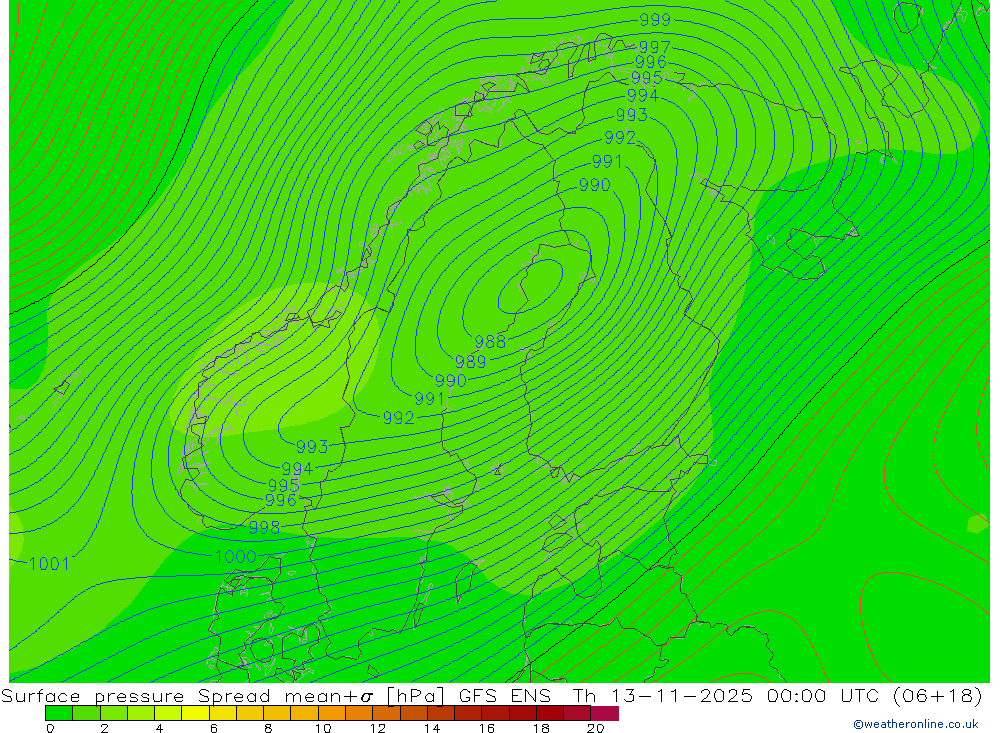The width and height of the screenshot is (1000, 733).
Task: Click the 1000 isobar label
Action: point(236,556)
